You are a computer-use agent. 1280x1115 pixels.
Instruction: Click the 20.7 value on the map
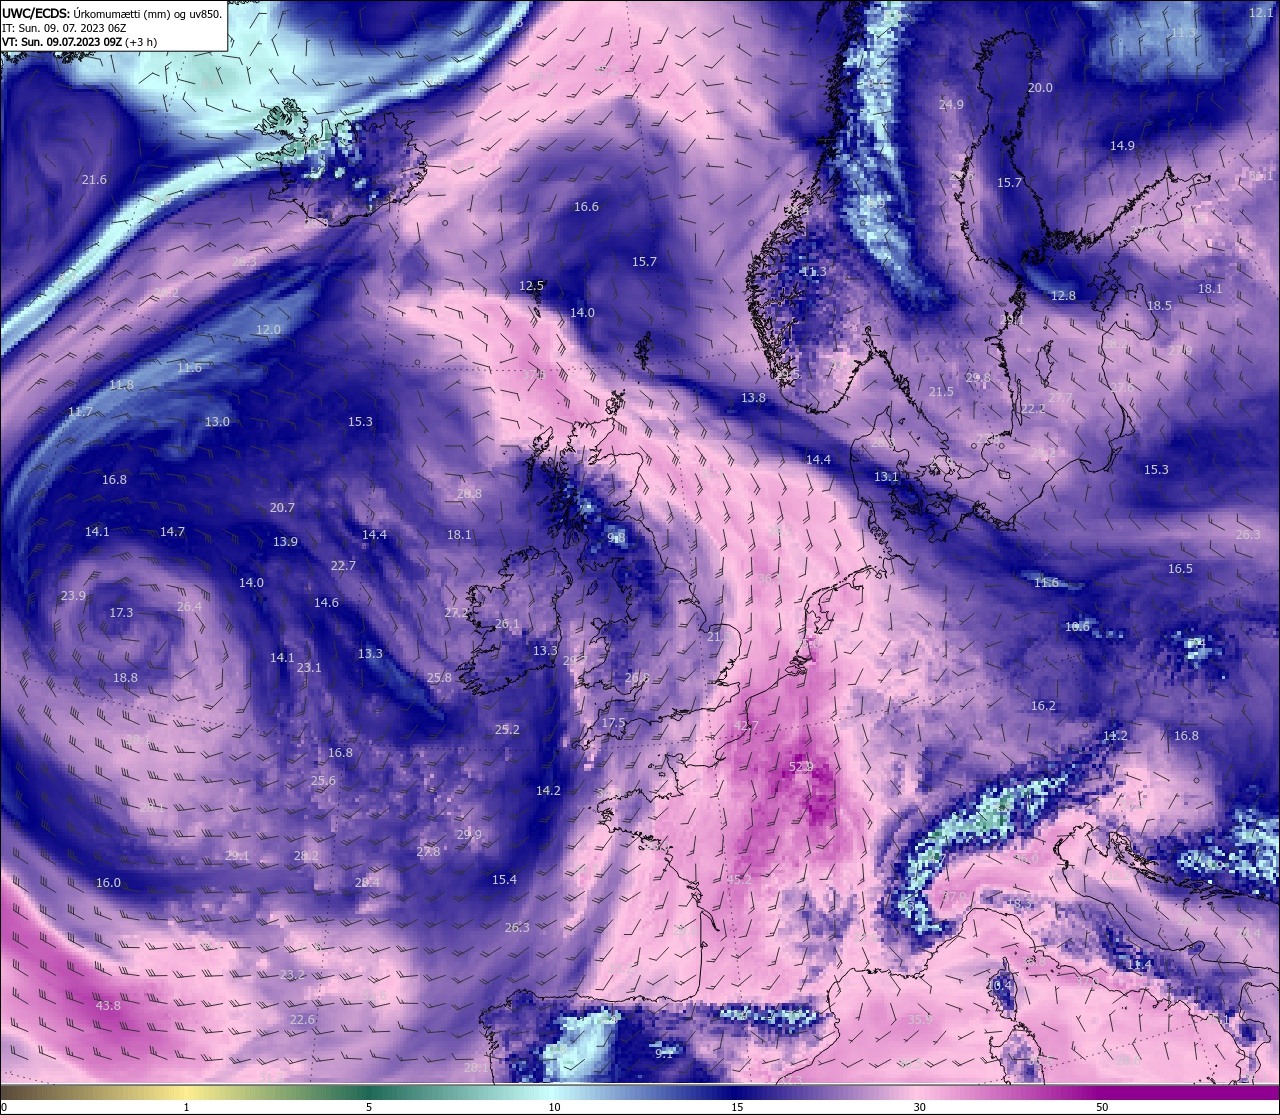(x=282, y=508)
